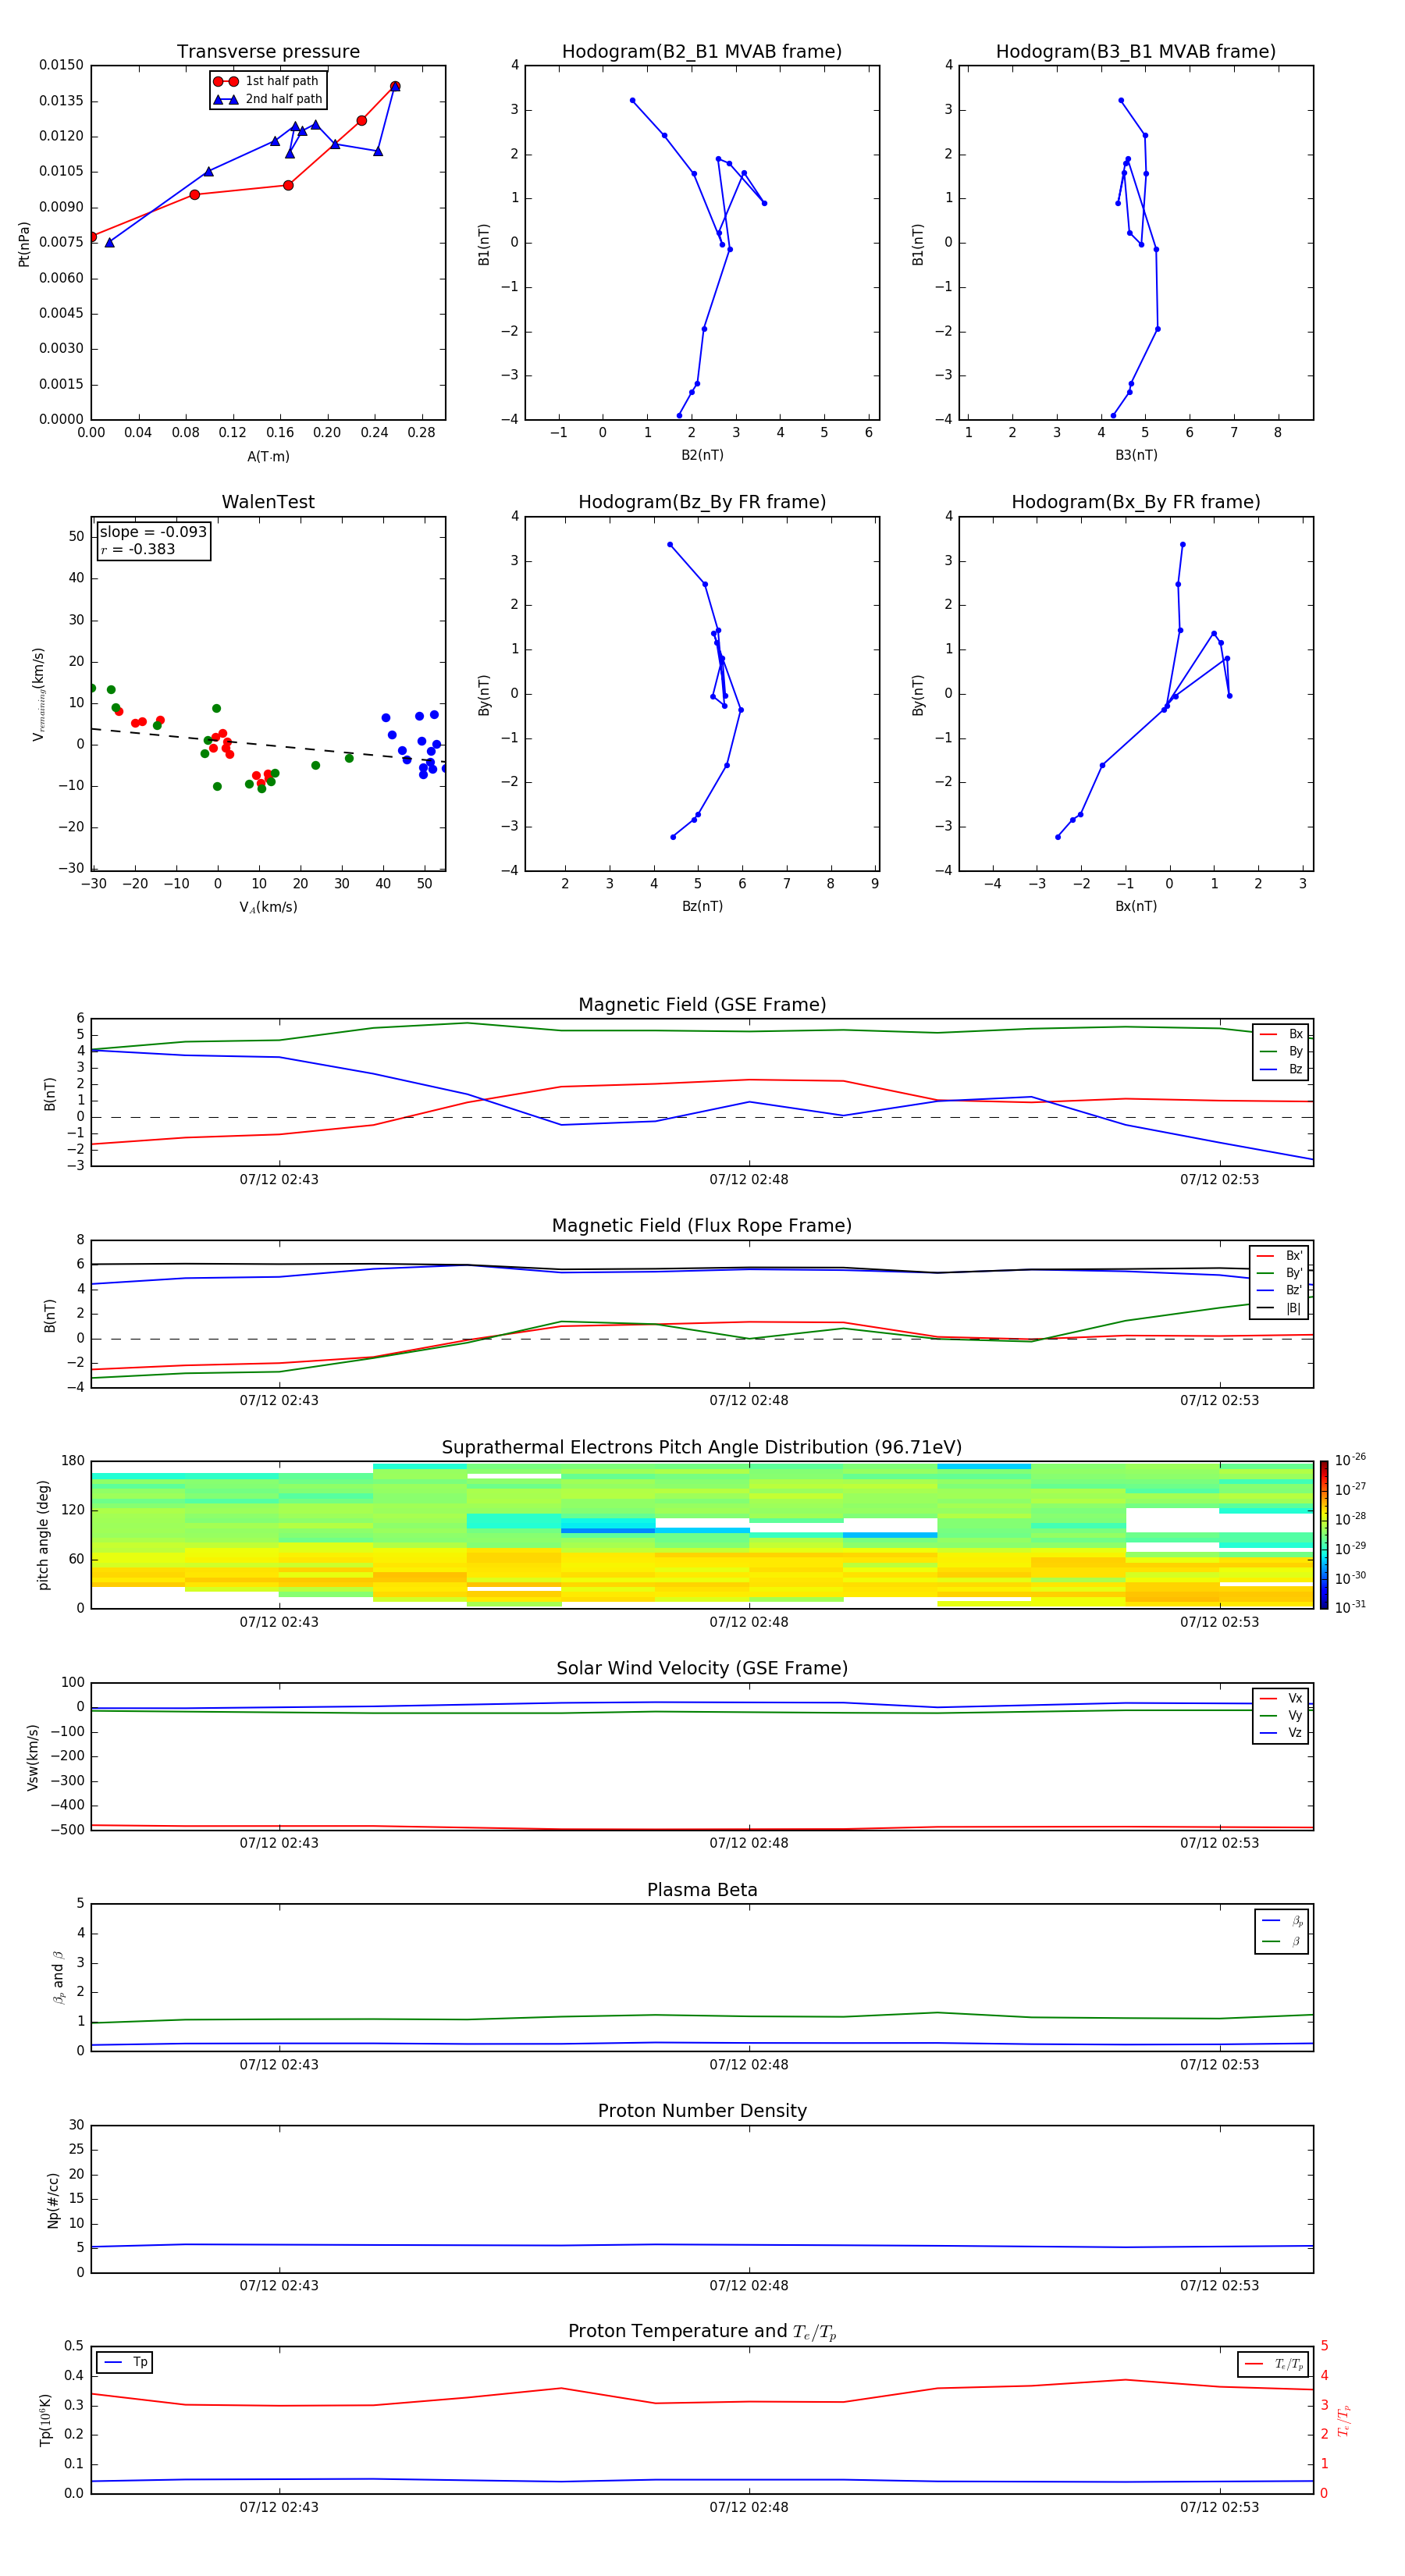This screenshot has width=1405, height=2576.
Task: Click the WalenTest plot title
Action: (268, 502)
